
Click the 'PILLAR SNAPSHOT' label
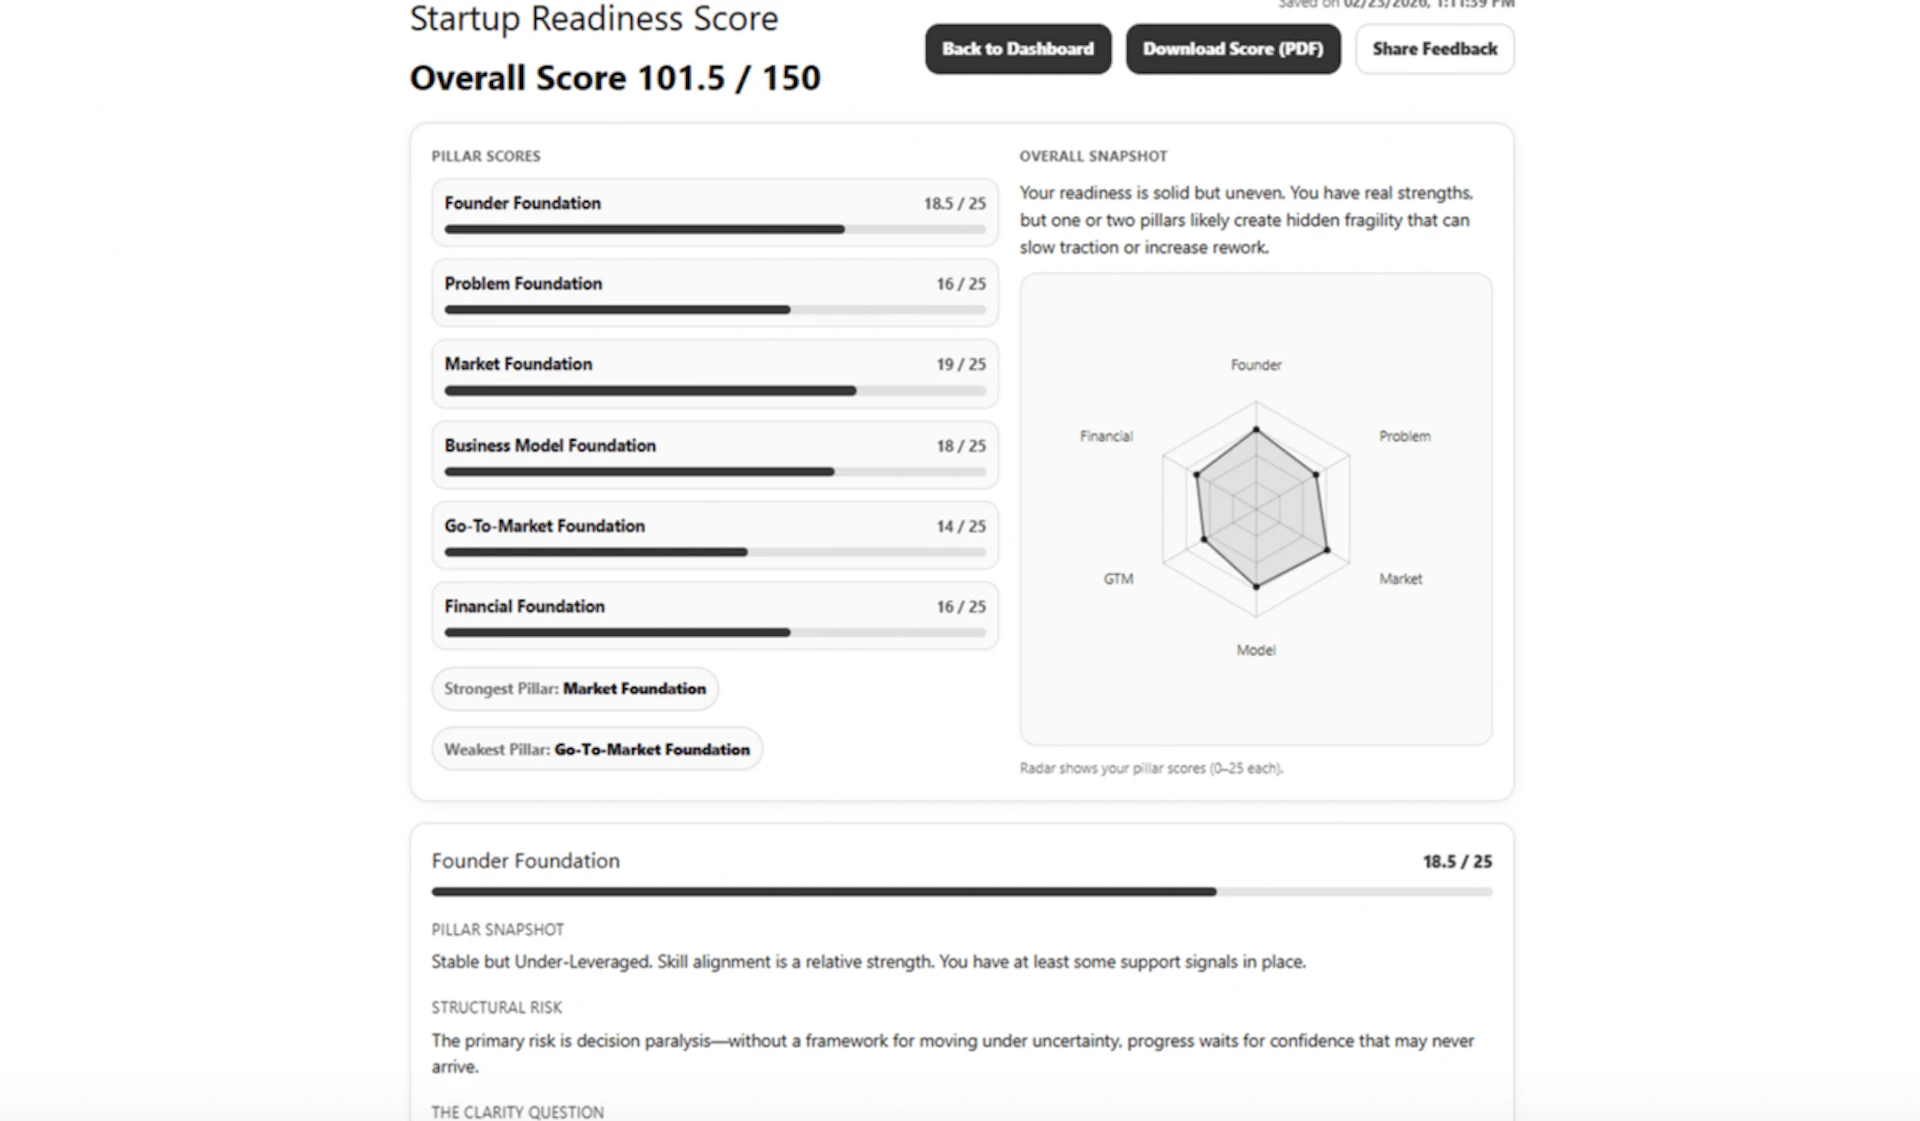497,930
